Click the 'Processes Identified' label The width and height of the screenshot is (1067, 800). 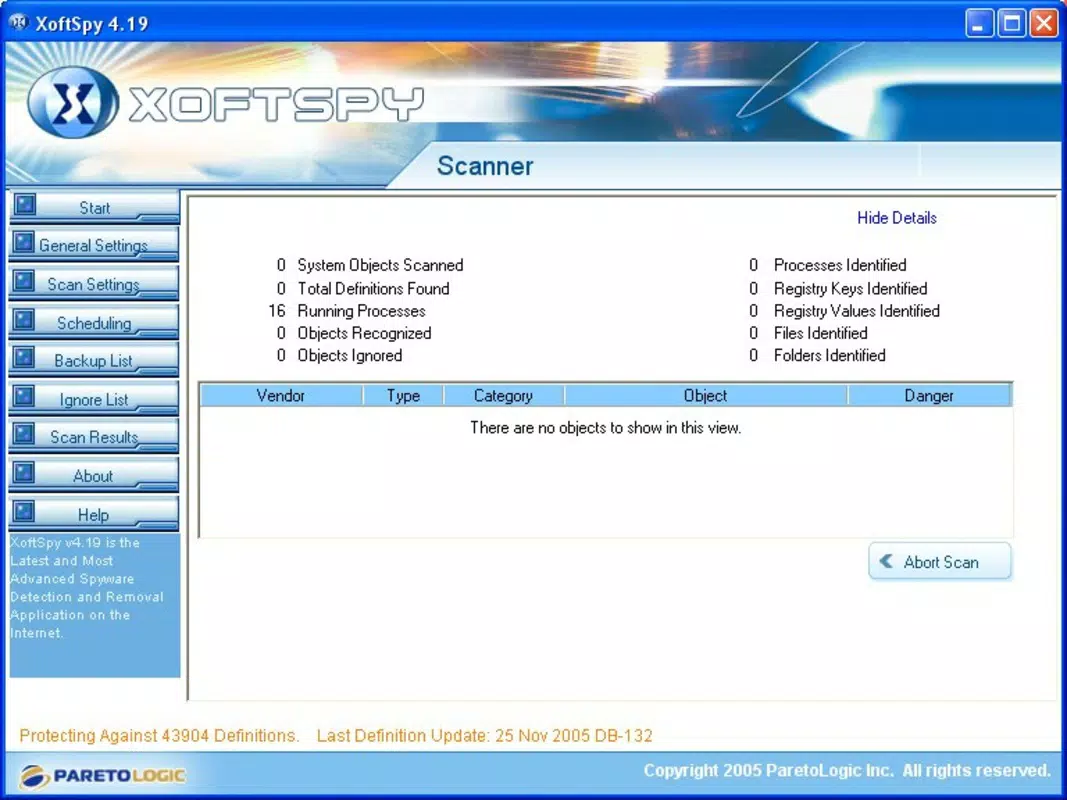point(840,265)
